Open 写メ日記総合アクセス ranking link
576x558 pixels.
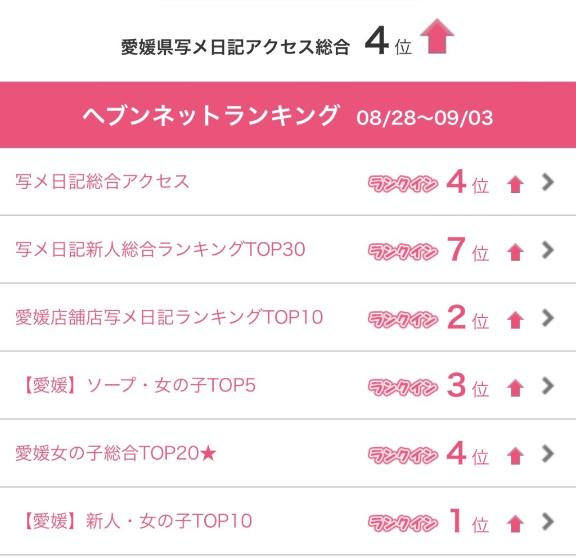102,181
